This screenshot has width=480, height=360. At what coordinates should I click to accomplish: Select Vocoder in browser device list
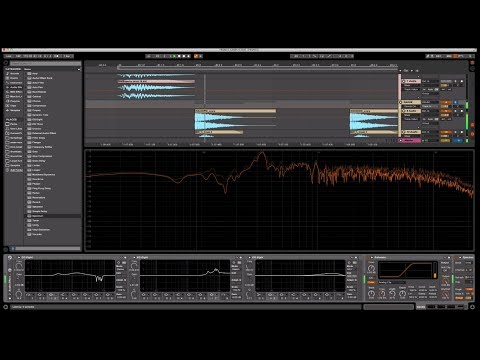(37, 234)
